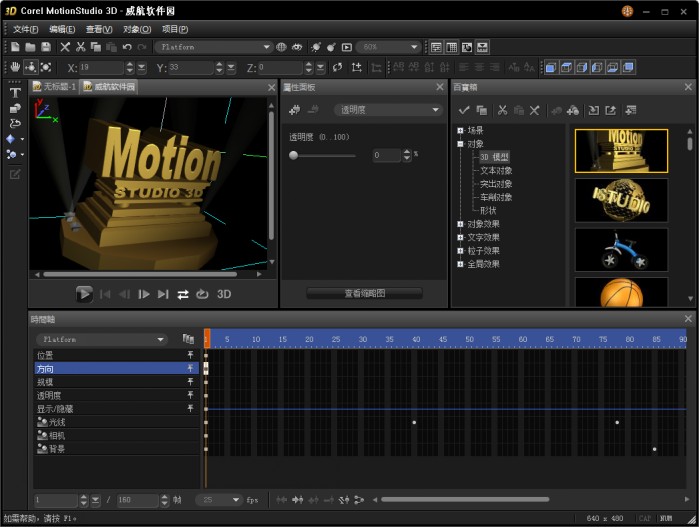This screenshot has width=699, height=527.
Task: Open the 编辑(E) menu
Action: (x=62, y=29)
